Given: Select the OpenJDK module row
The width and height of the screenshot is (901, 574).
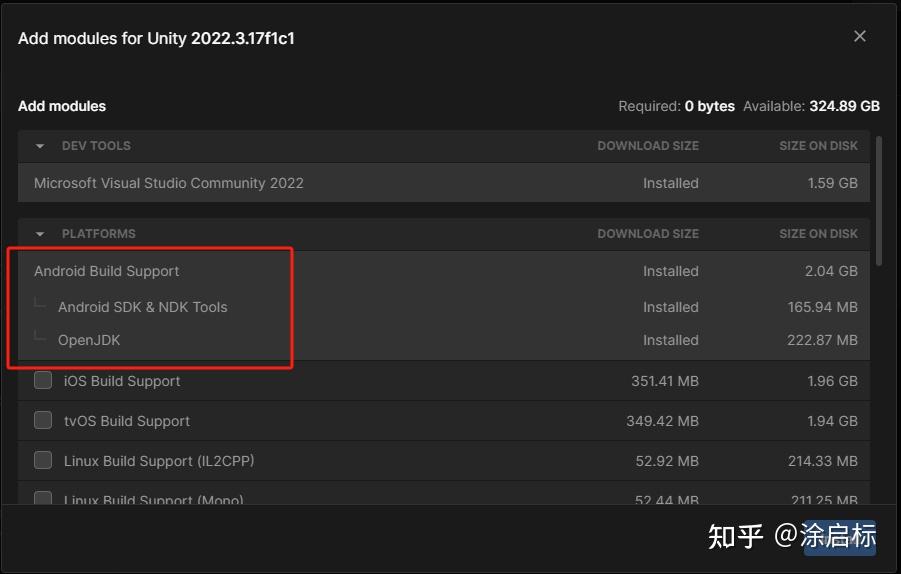Looking at the screenshot, I should coord(444,340).
